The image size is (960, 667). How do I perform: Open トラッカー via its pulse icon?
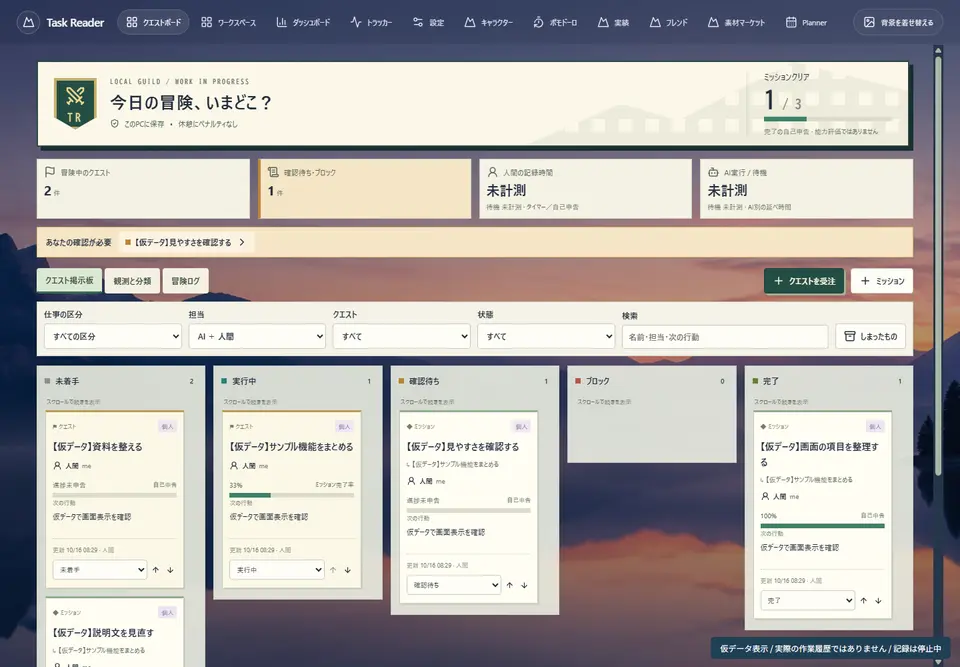click(356, 23)
